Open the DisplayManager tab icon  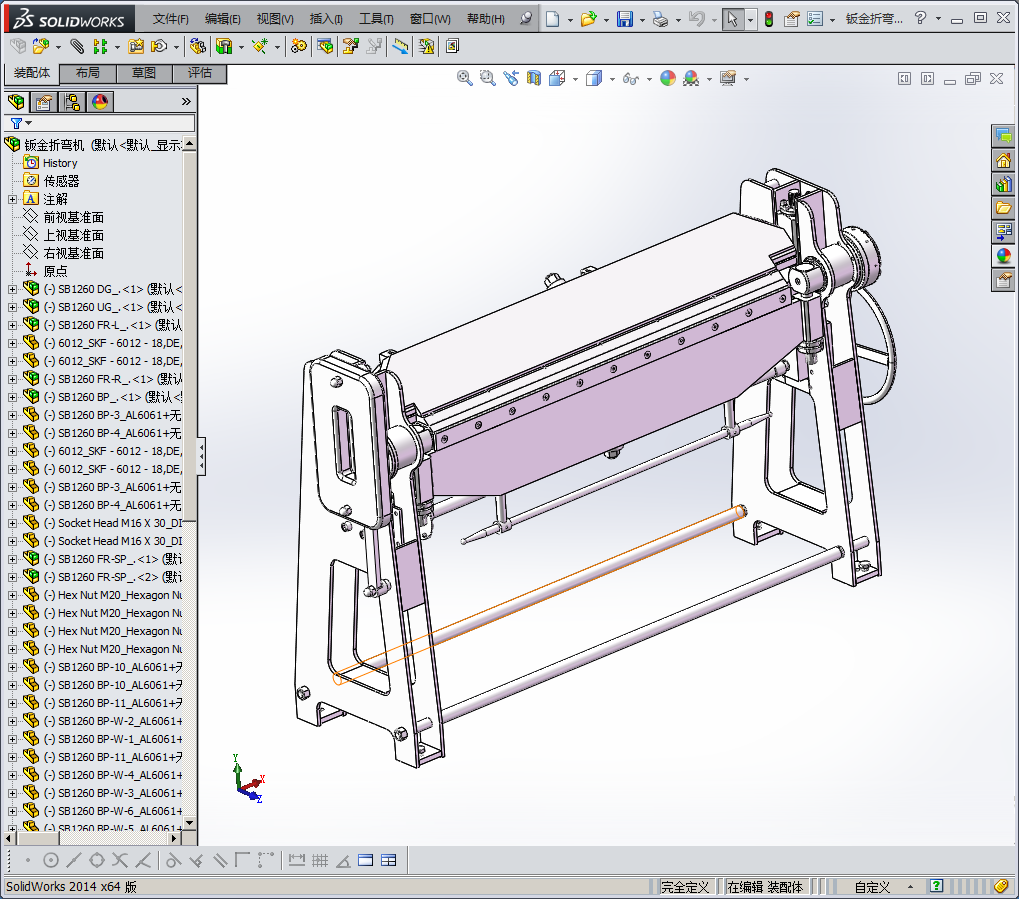point(100,101)
